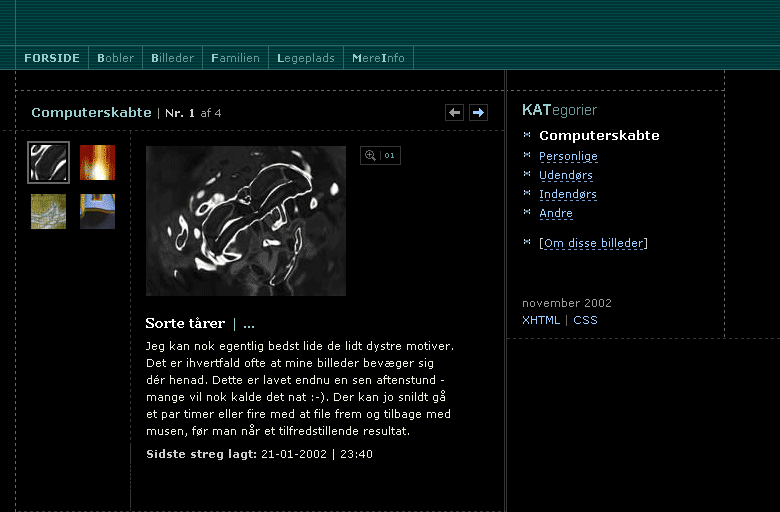Click the Sidste streg lagt date line
The height and width of the screenshot is (512, 780).
pos(259,454)
